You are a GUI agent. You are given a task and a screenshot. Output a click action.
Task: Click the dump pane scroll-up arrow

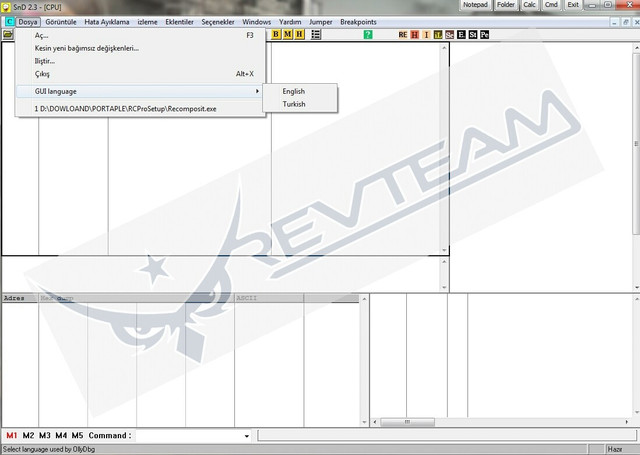click(364, 299)
